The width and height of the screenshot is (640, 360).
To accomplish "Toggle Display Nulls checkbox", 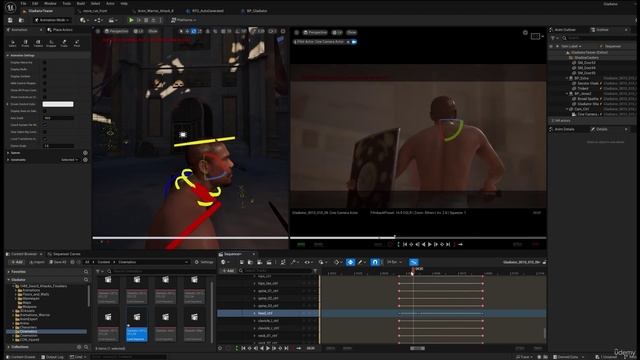I will pos(44,69).
